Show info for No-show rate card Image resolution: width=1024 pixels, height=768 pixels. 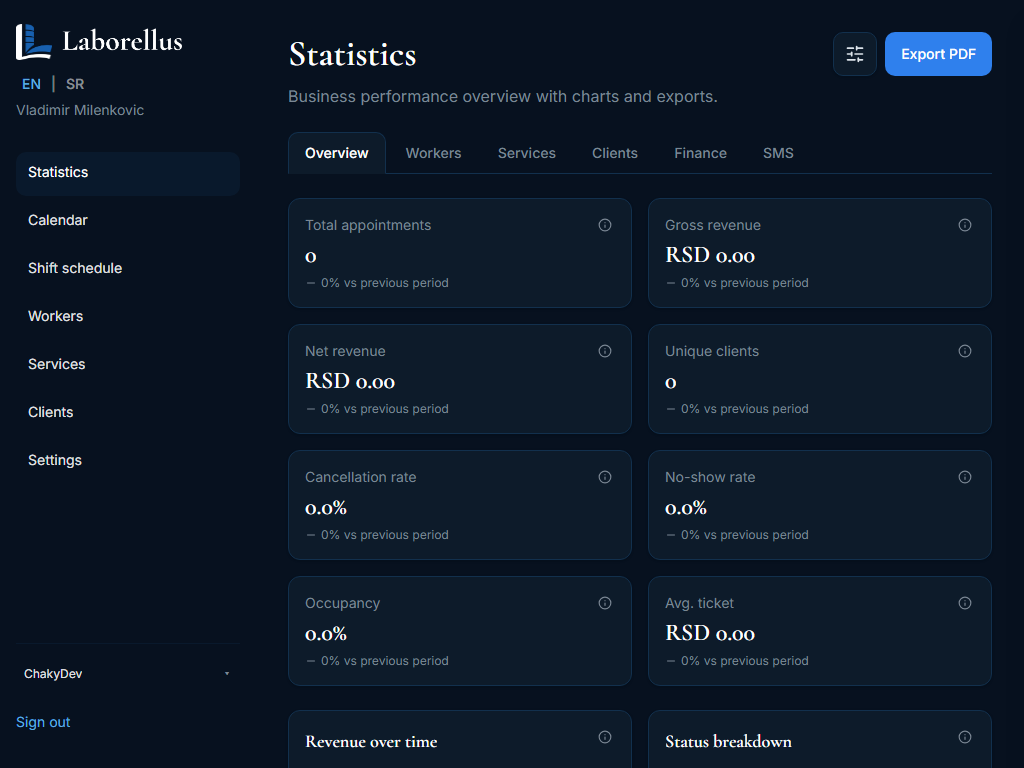tap(965, 477)
